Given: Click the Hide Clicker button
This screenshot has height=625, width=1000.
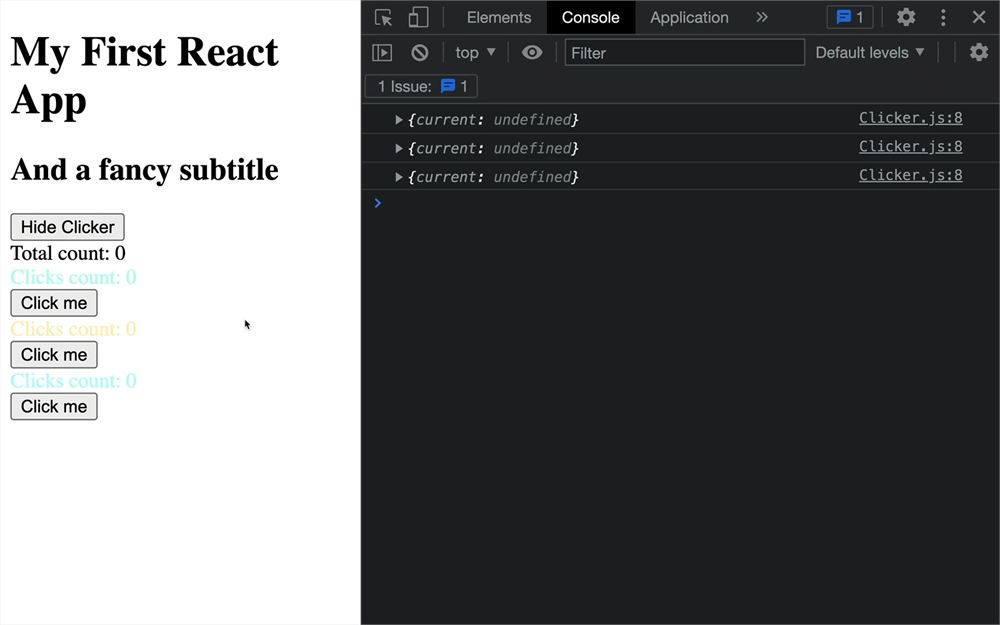Looking at the screenshot, I should tap(68, 227).
